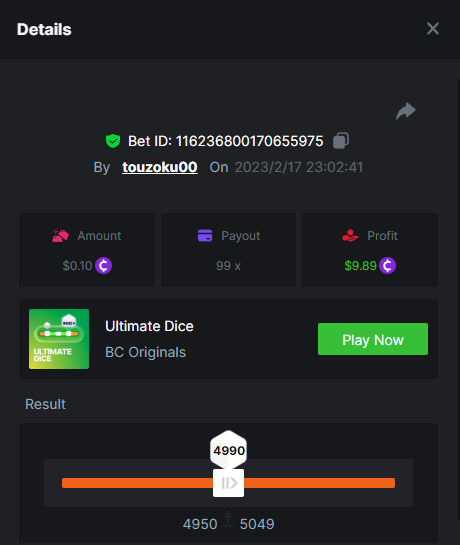Viewport: 460px width, 545px height.
Task: Click the BC Originals label
Action: pos(145,352)
